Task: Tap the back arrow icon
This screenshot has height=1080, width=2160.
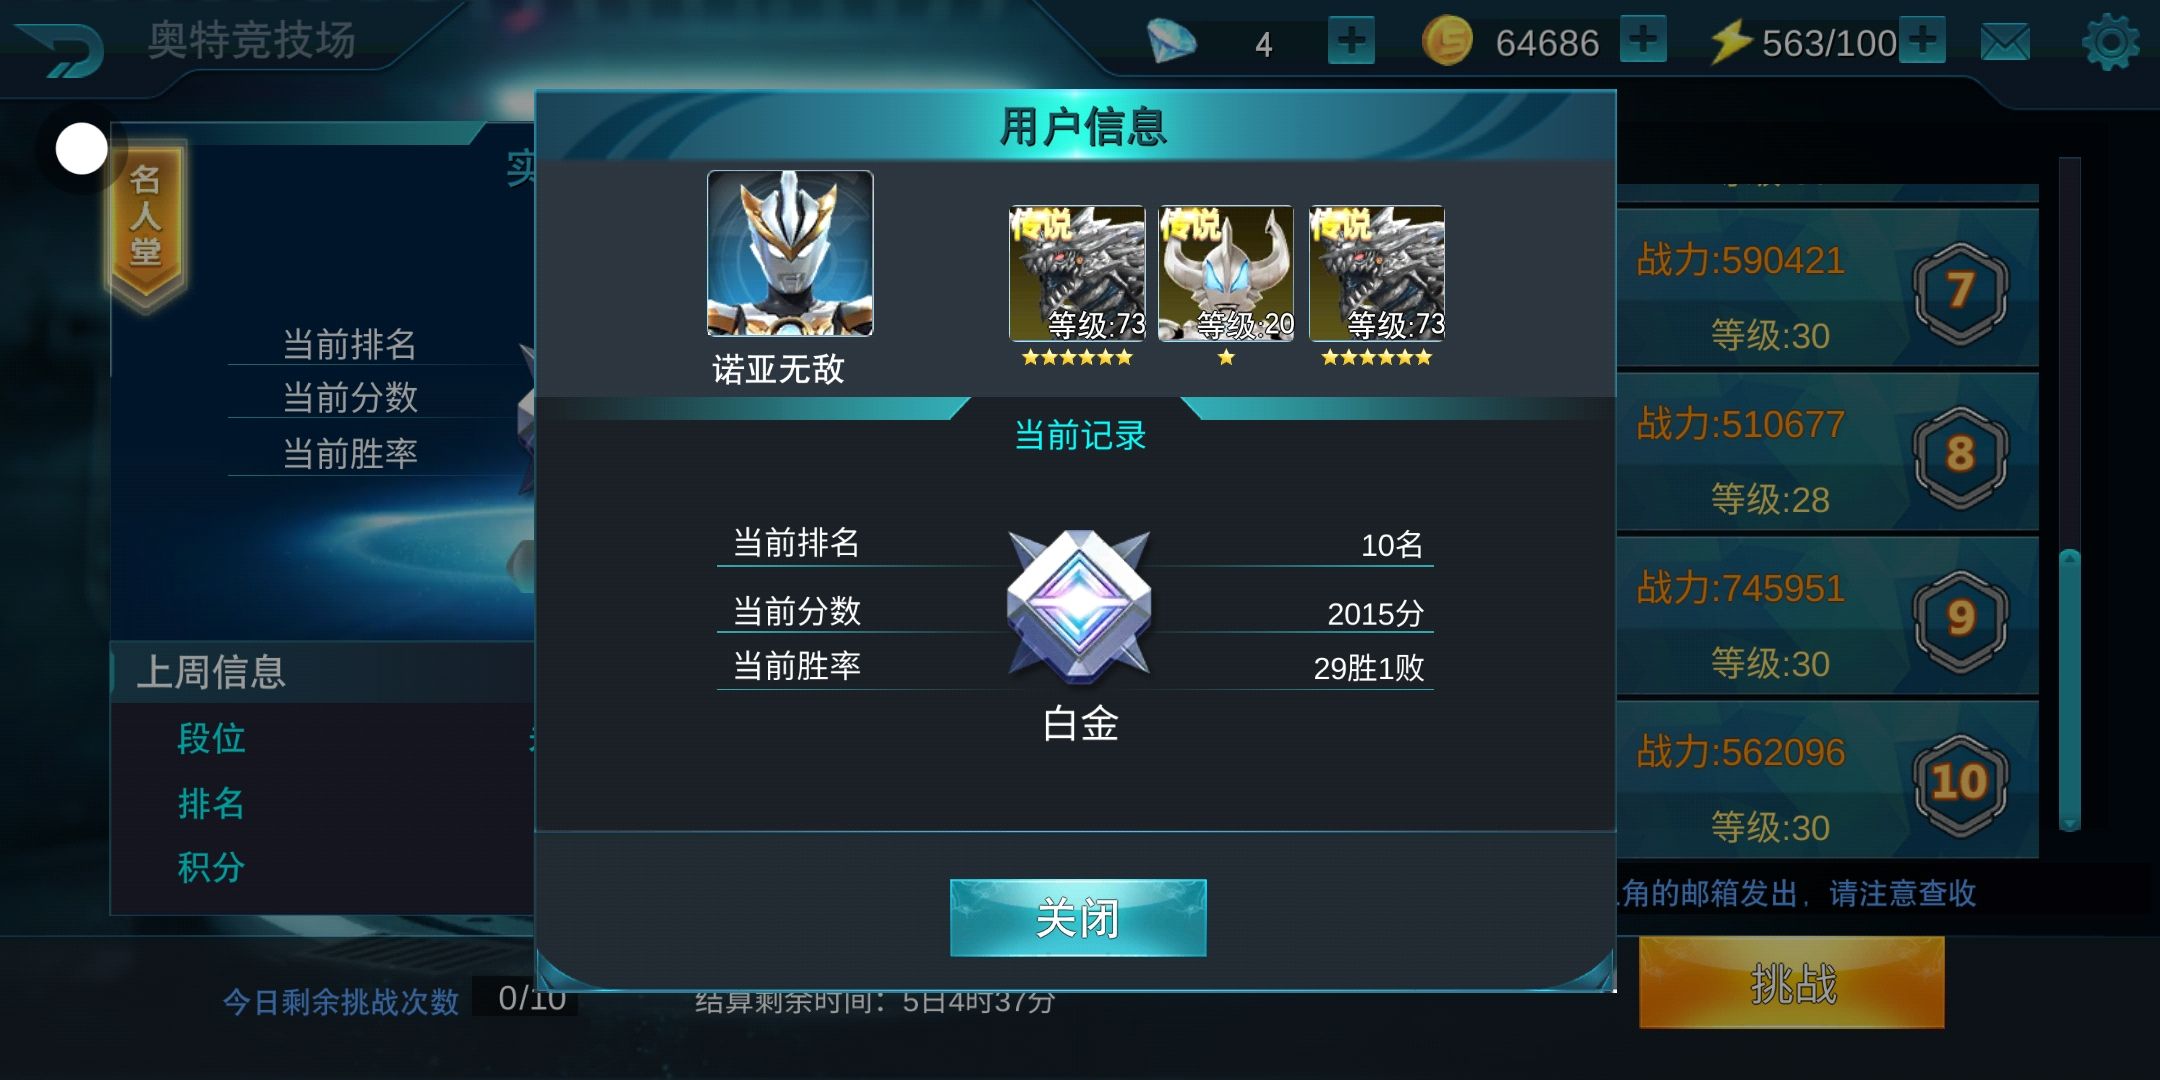Action: click(62, 49)
